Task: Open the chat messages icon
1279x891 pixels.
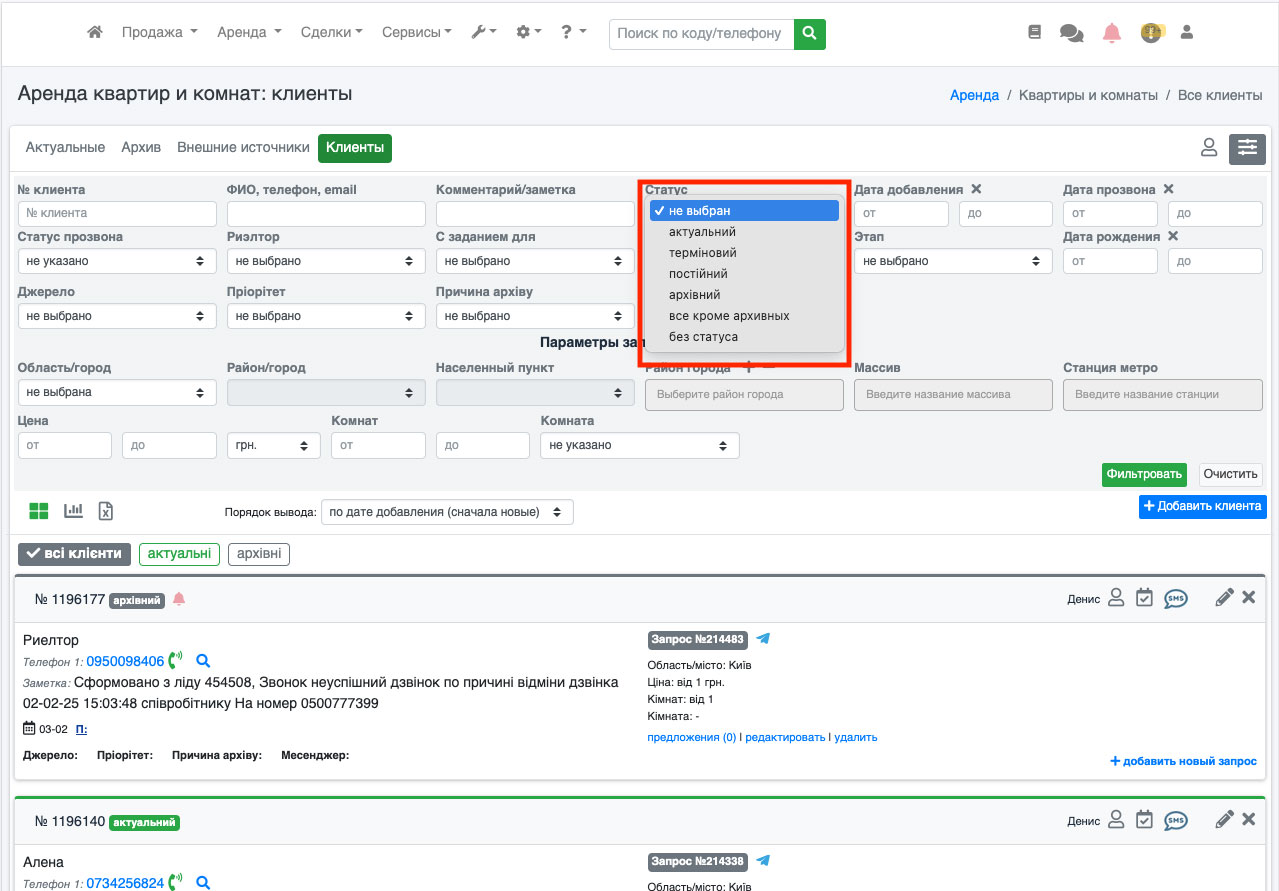Action: [x=1071, y=33]
